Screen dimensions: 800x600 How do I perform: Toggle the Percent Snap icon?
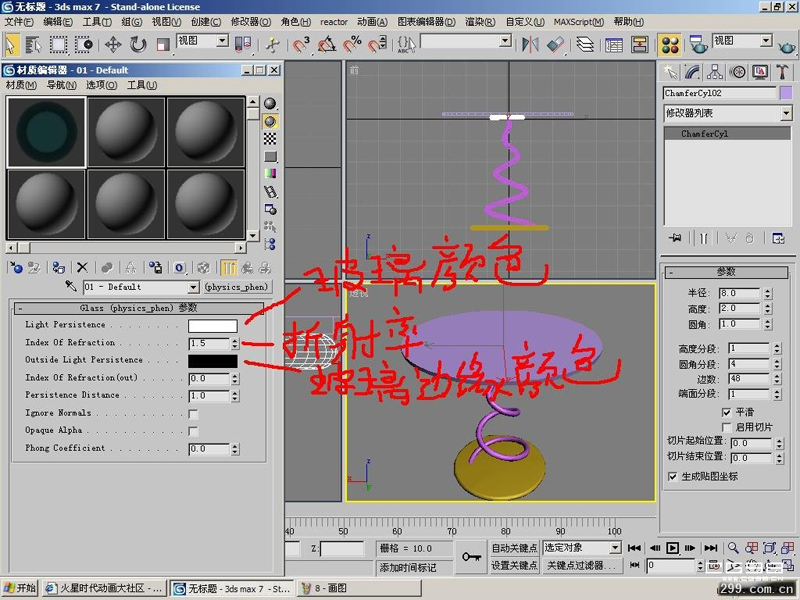pyautogui.click(x=352, y=45)
